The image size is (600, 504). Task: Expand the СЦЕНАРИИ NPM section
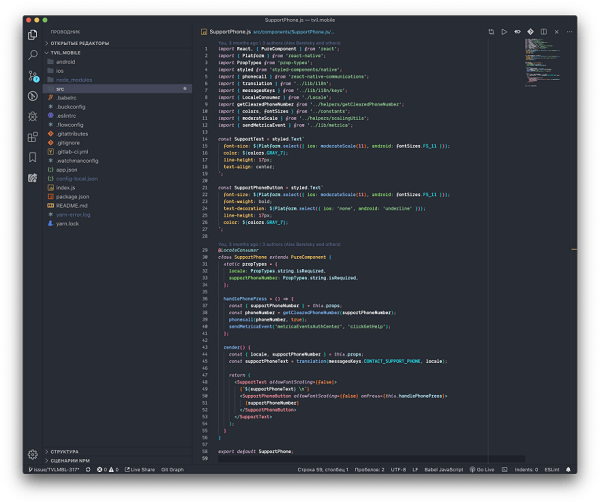click(x=74, y=459)
